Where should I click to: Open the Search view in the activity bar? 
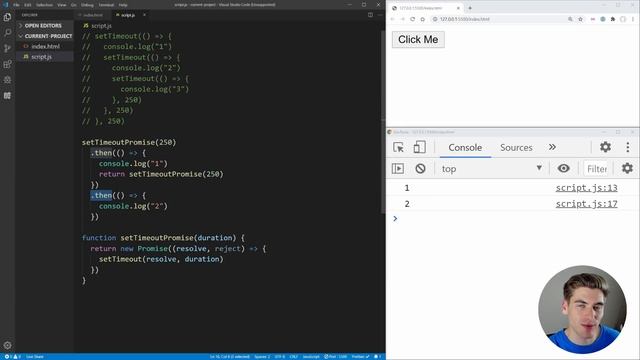7,33
